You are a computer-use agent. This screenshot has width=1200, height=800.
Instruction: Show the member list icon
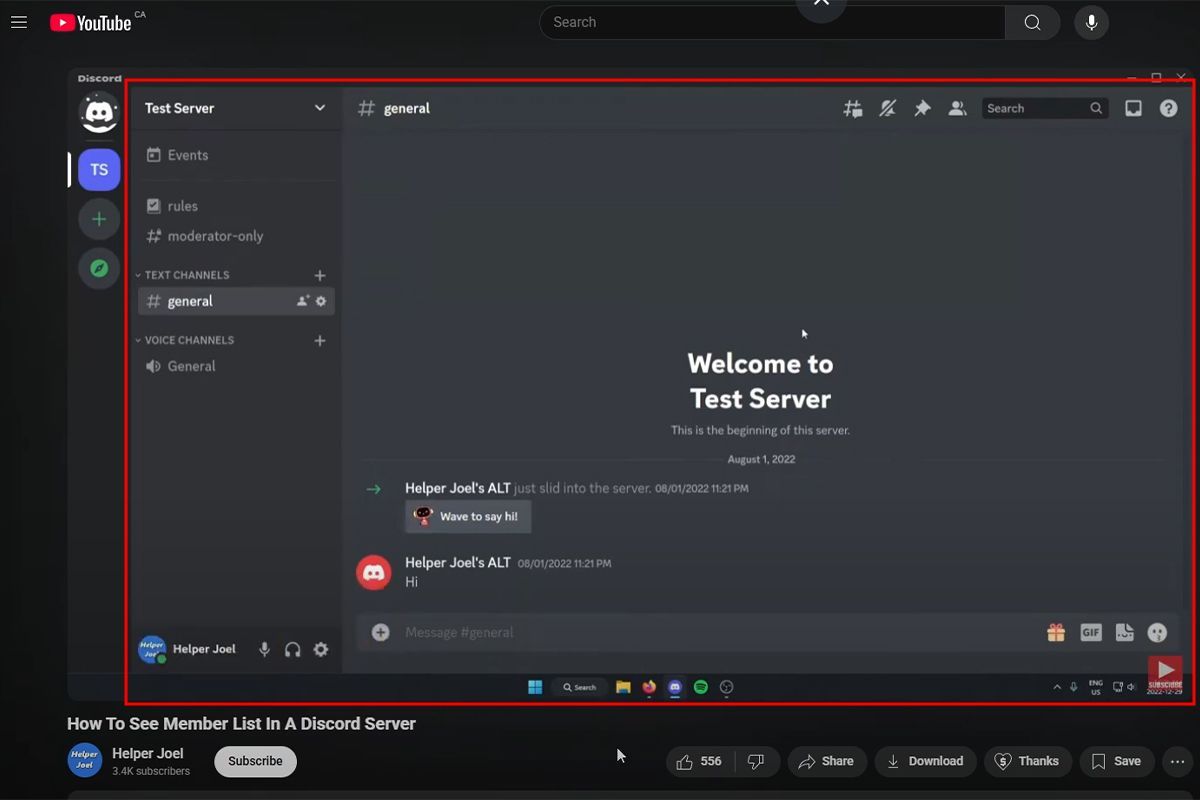pos(957,108)
